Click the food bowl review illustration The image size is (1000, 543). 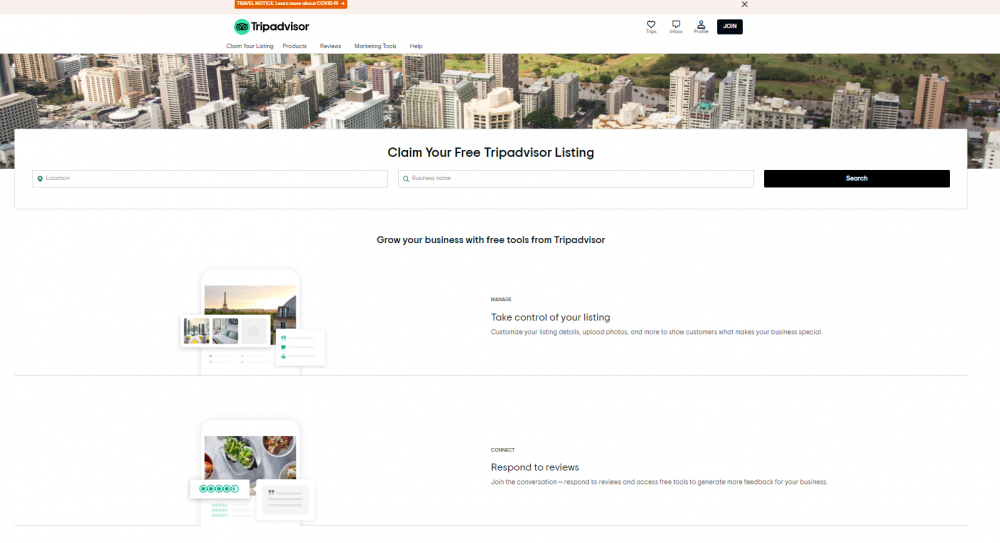click(x=253, y=472)
